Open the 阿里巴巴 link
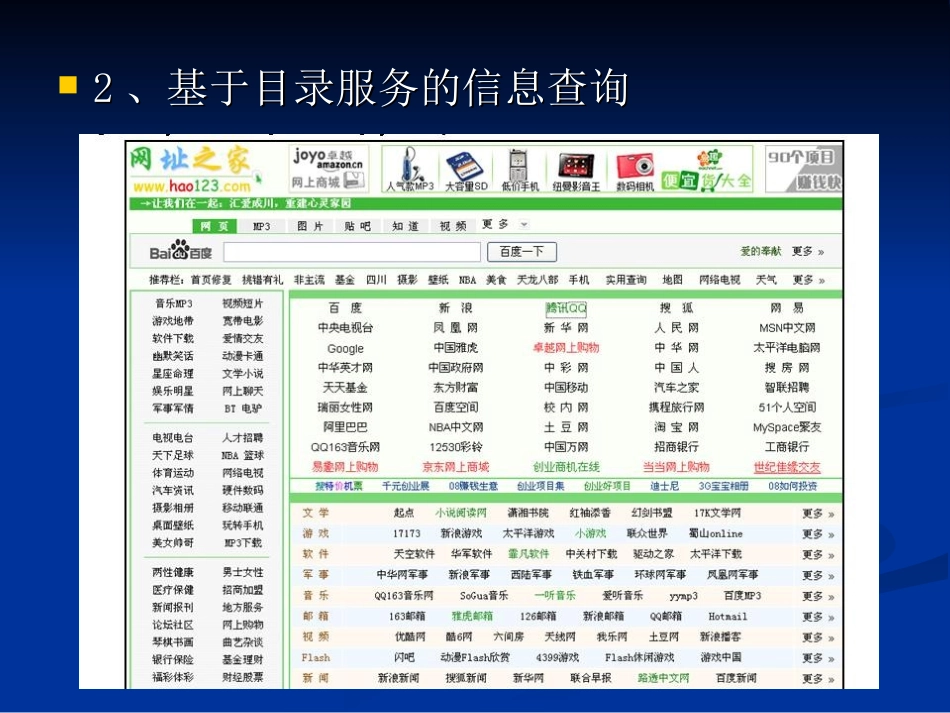The height and width of the screenshot is (713, 950). pos(345,427)
